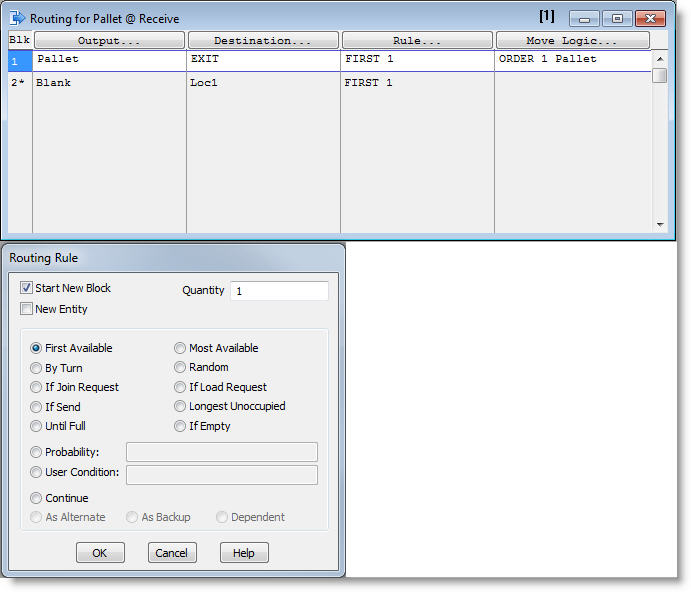Open the Move Logic... column button
691x592 pixels.
pos(572,41)
